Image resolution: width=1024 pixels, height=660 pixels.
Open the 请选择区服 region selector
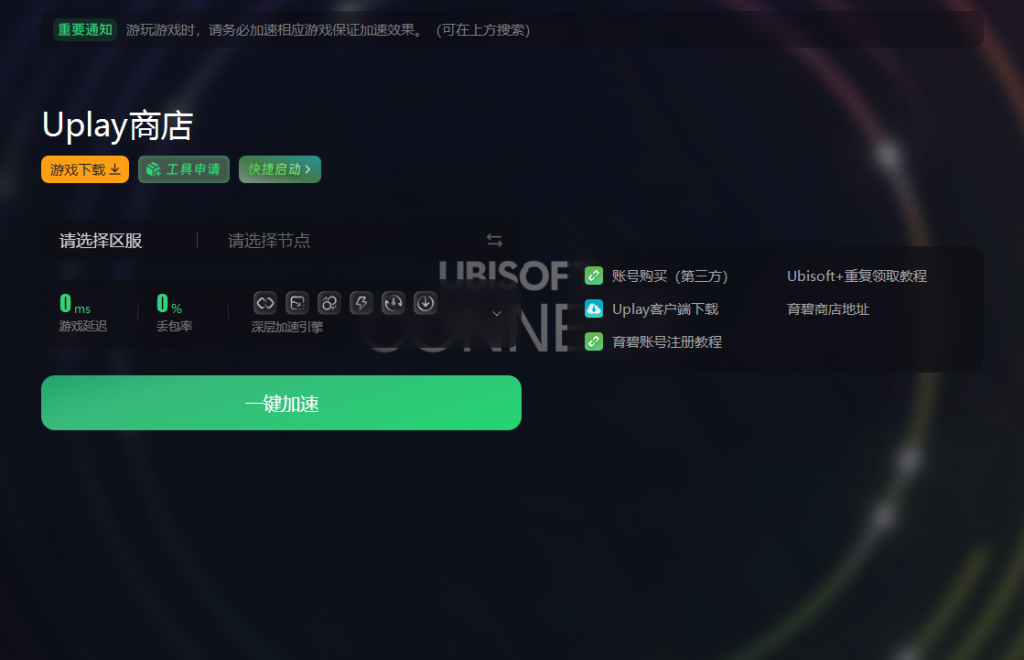pos(101,241)
